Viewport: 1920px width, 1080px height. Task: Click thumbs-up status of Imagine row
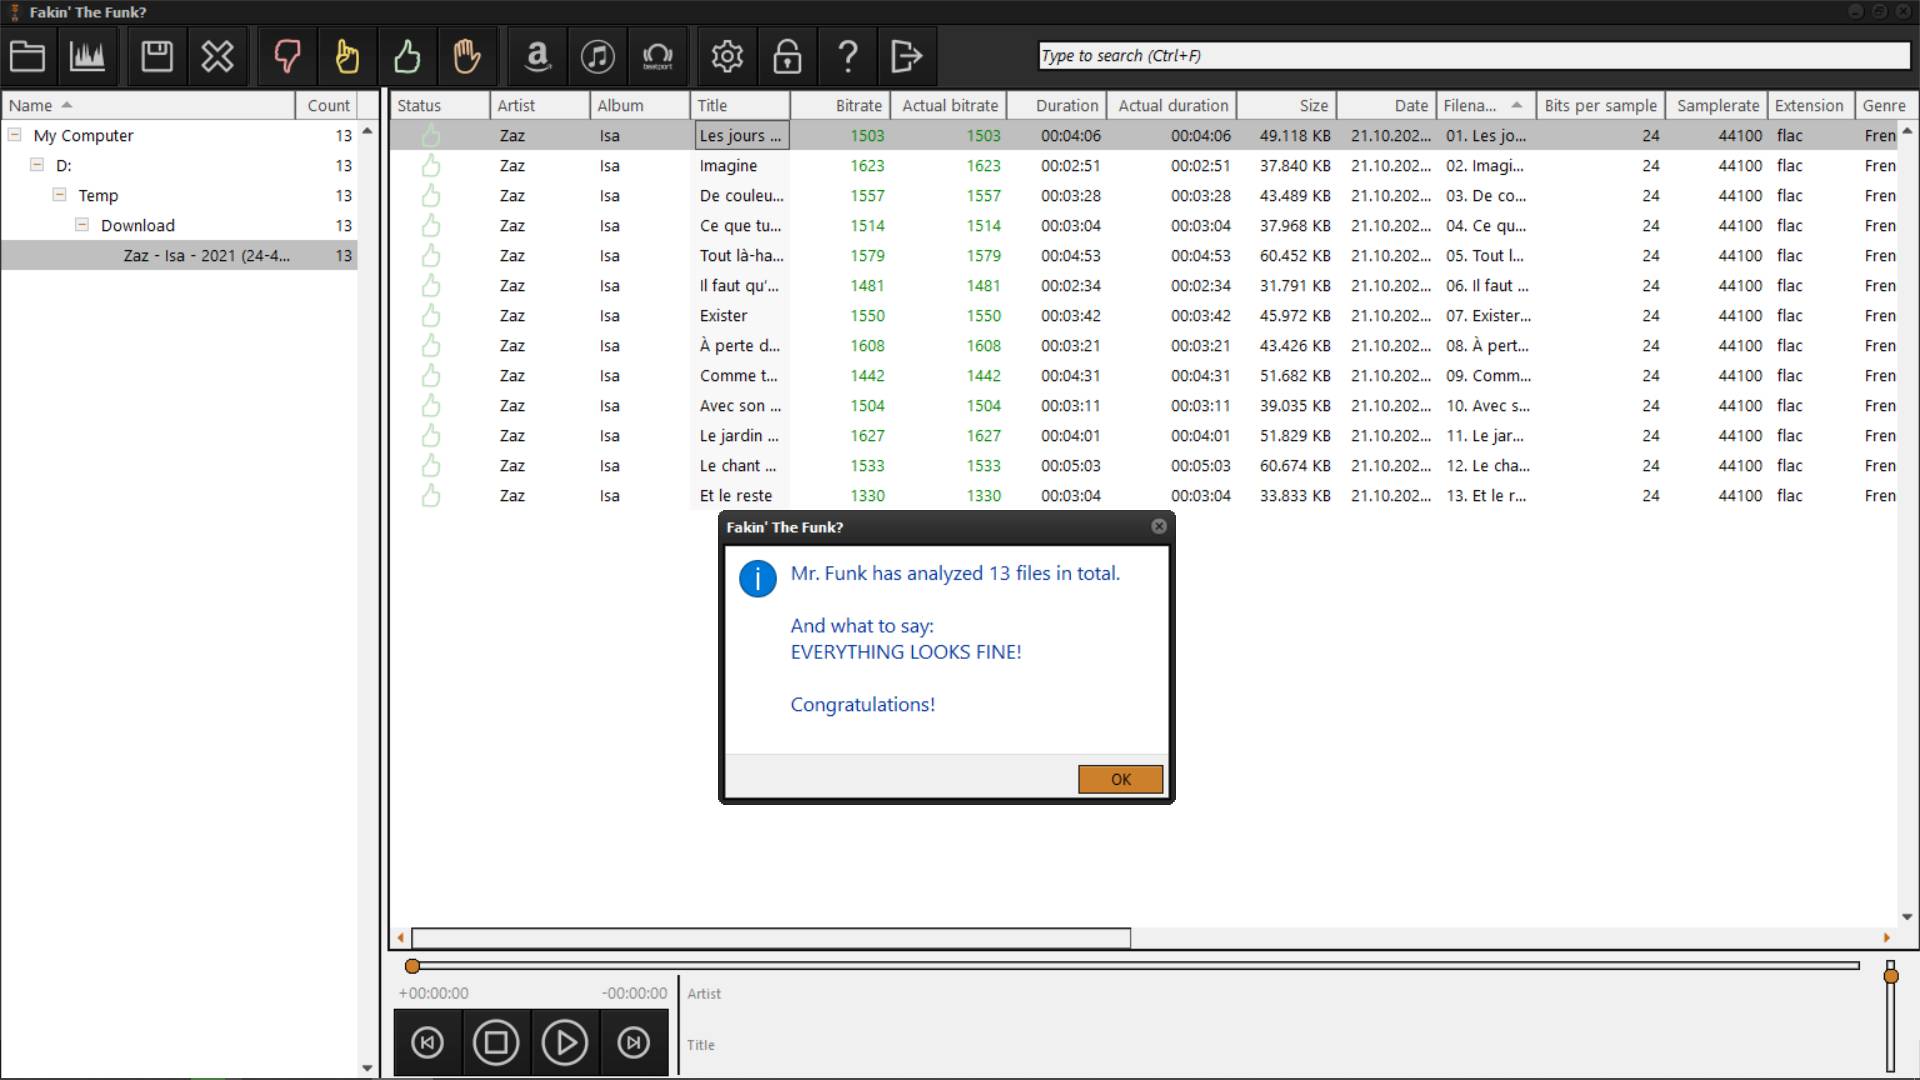[x=431, y=165]
